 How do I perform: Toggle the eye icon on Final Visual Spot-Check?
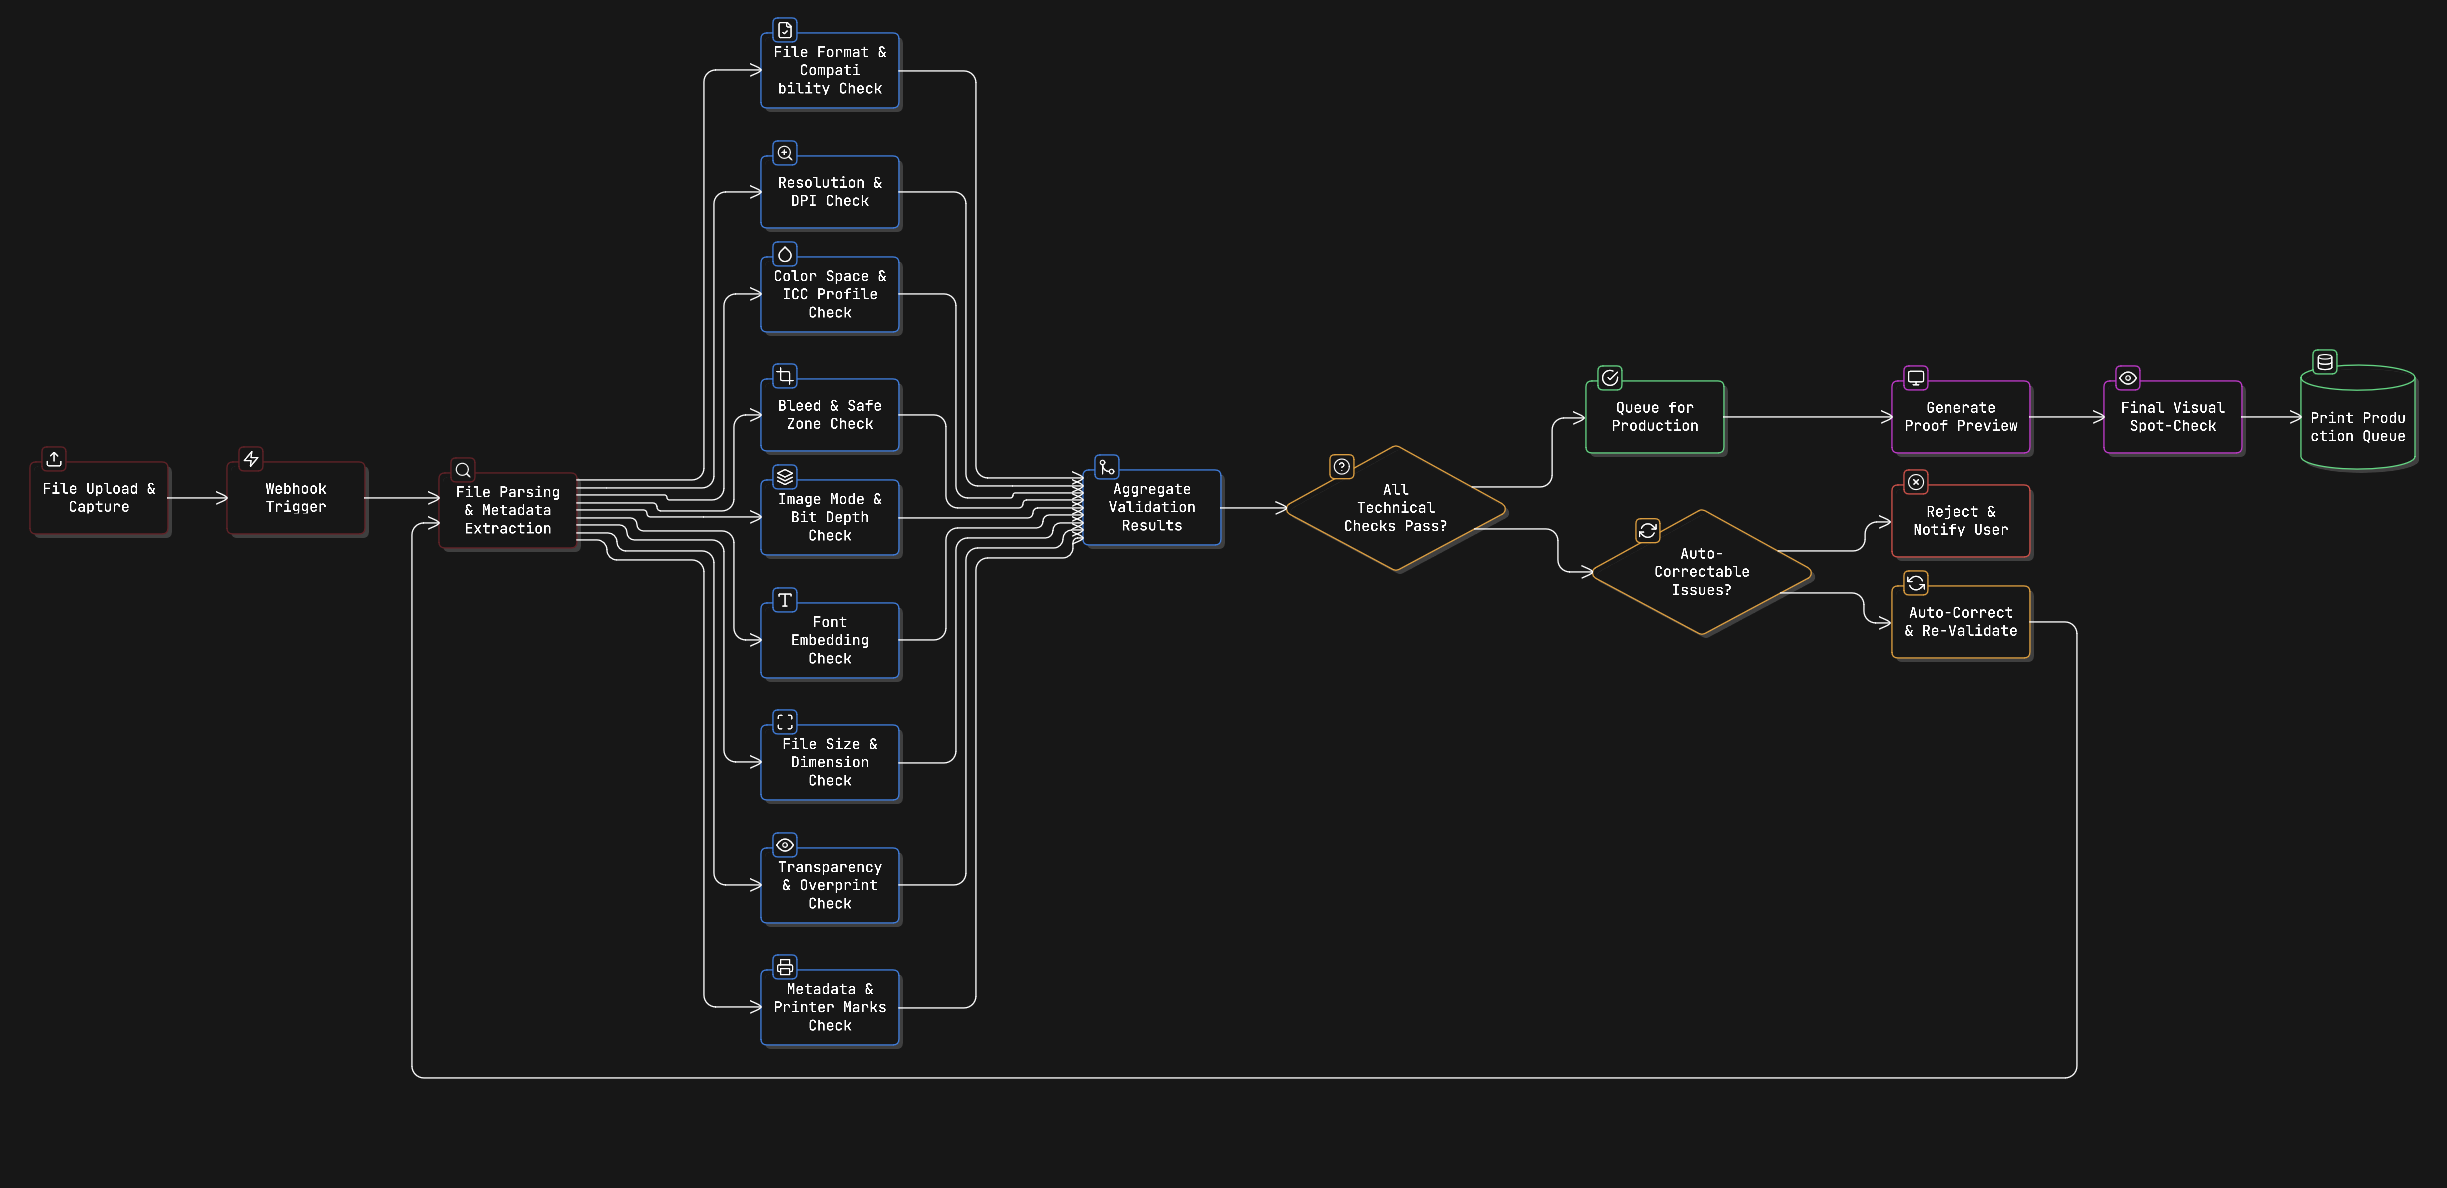point(2127,378)
